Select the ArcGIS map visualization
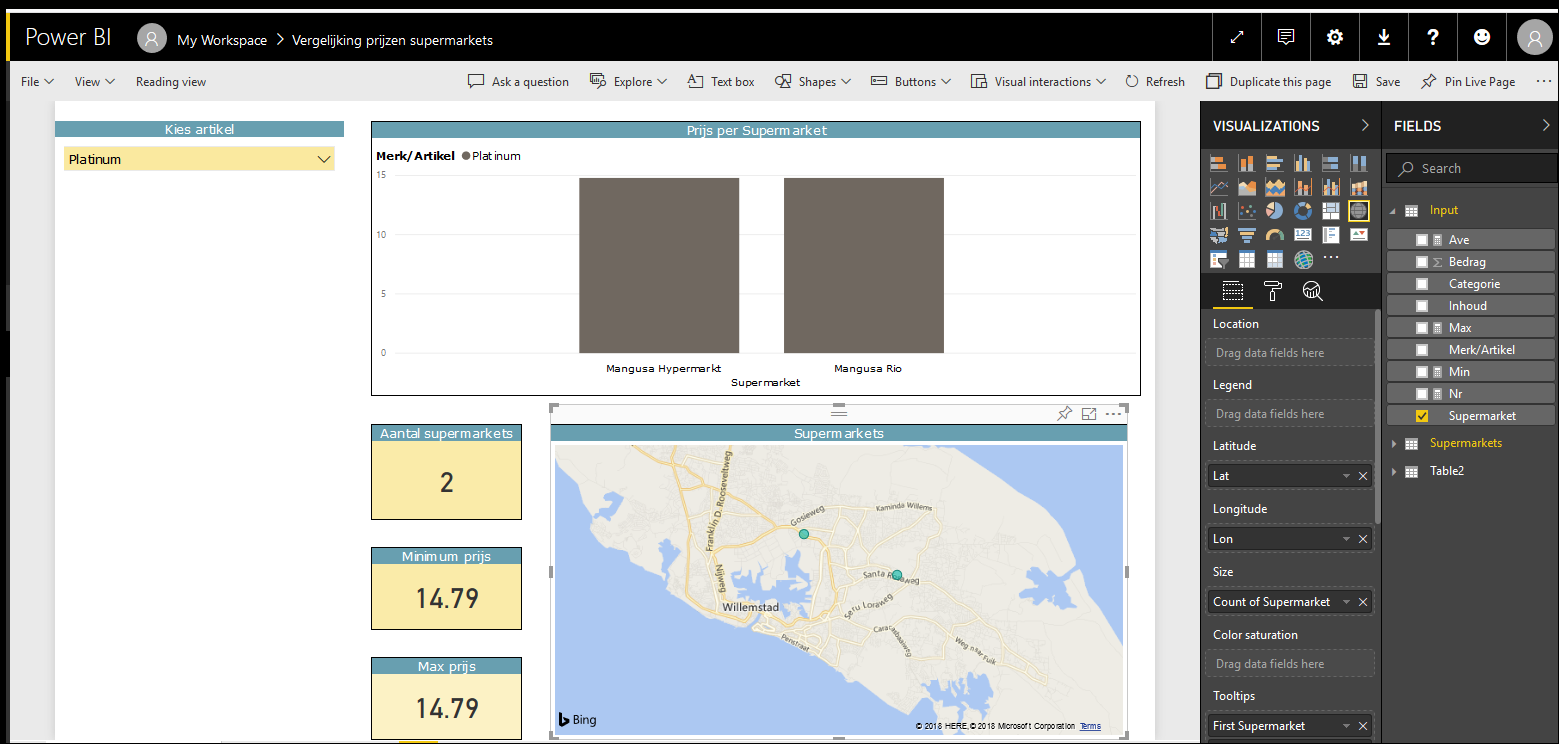The height and width of the screenshot is (744, 1559). point(1303,260)
